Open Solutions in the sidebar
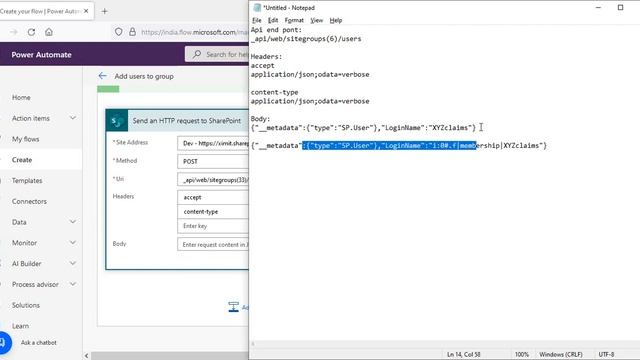 pyautogui.click(x=26, y=305)
